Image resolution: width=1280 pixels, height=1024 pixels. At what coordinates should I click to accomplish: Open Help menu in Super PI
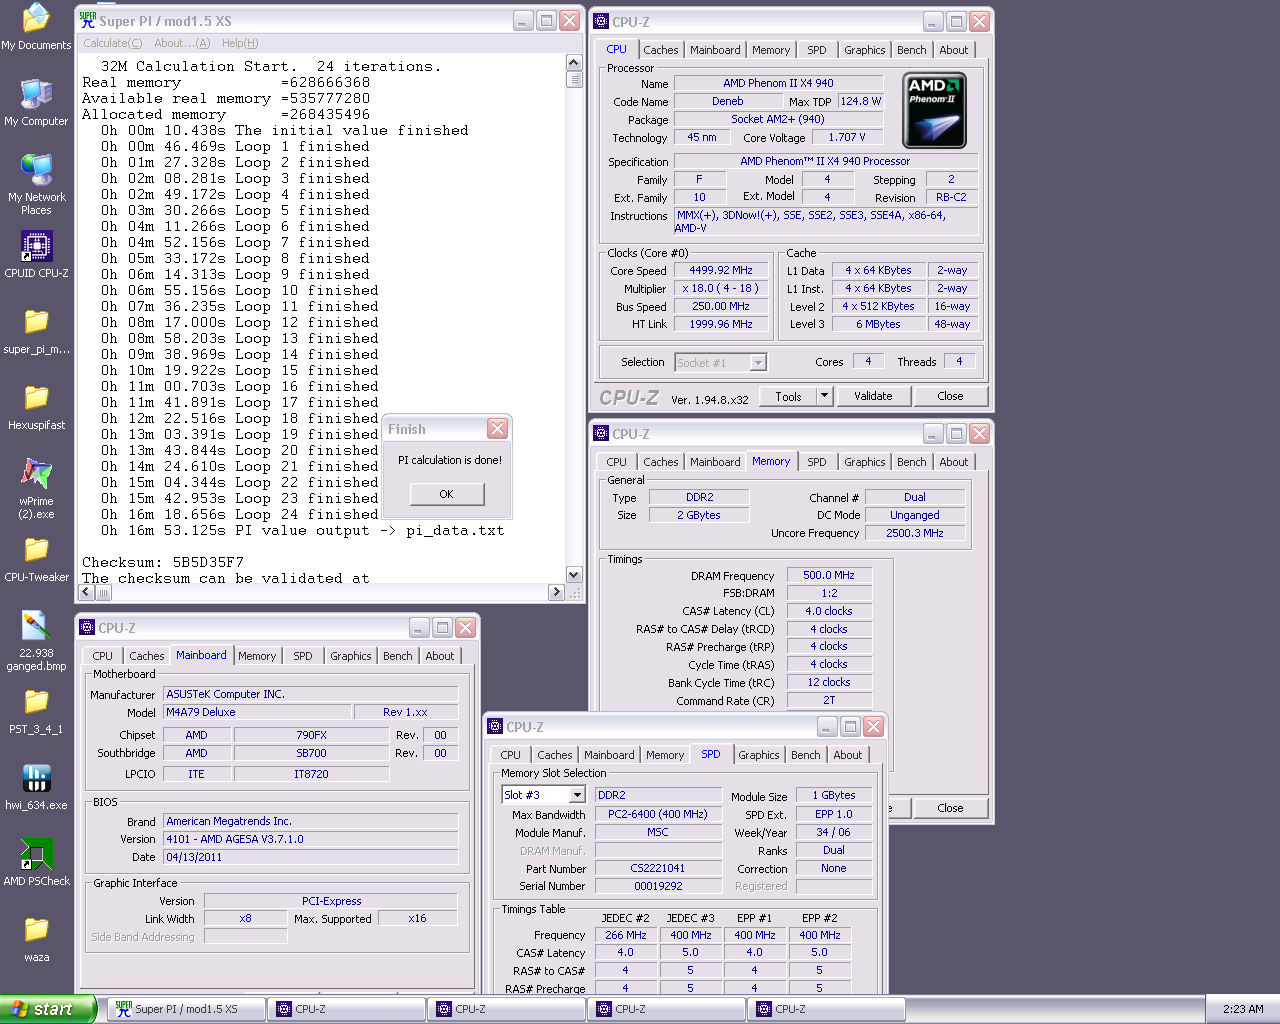click(240, 43)
